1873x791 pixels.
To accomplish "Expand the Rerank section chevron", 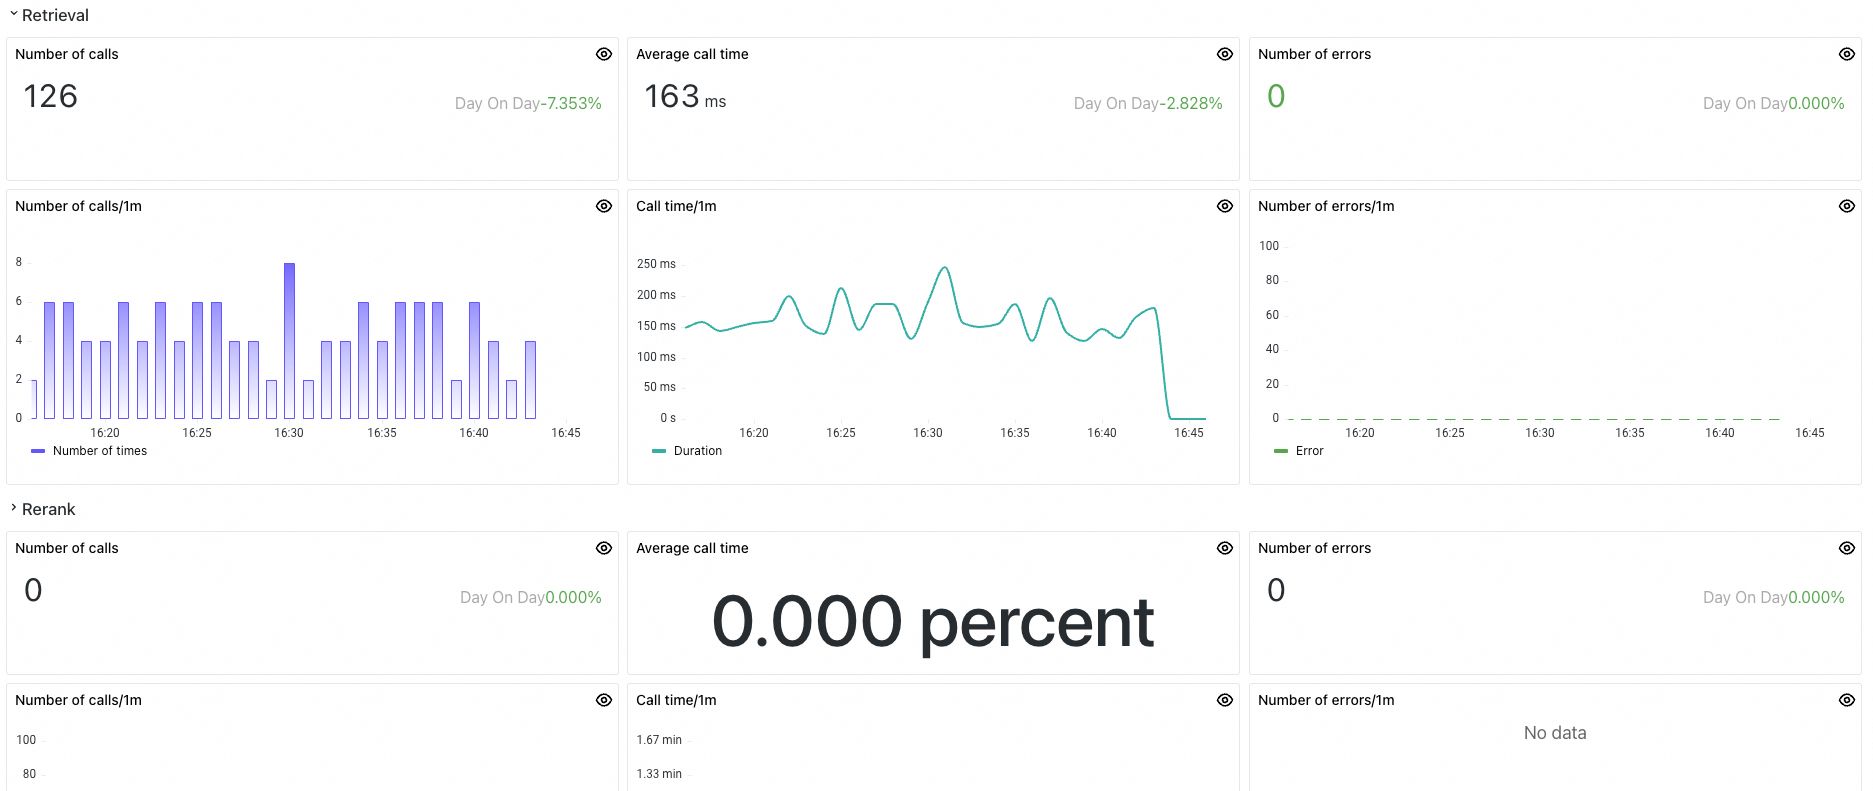I will pos(13,509).
